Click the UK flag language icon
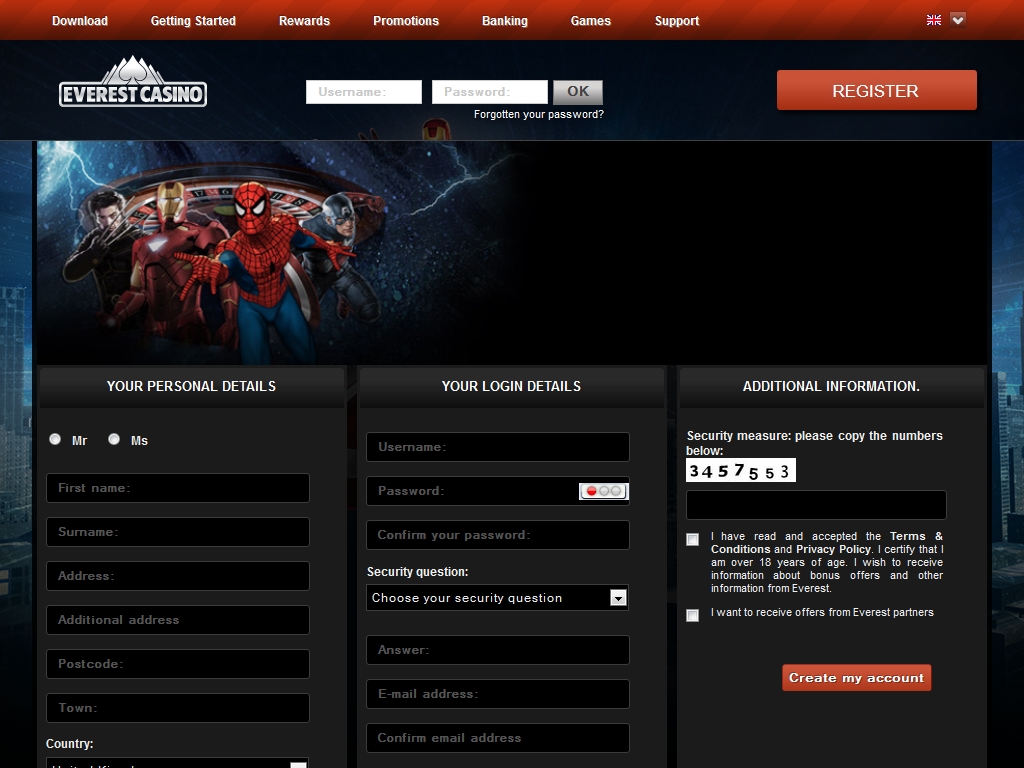This screenshot has width=1024, height=768. tap(934, 20)
